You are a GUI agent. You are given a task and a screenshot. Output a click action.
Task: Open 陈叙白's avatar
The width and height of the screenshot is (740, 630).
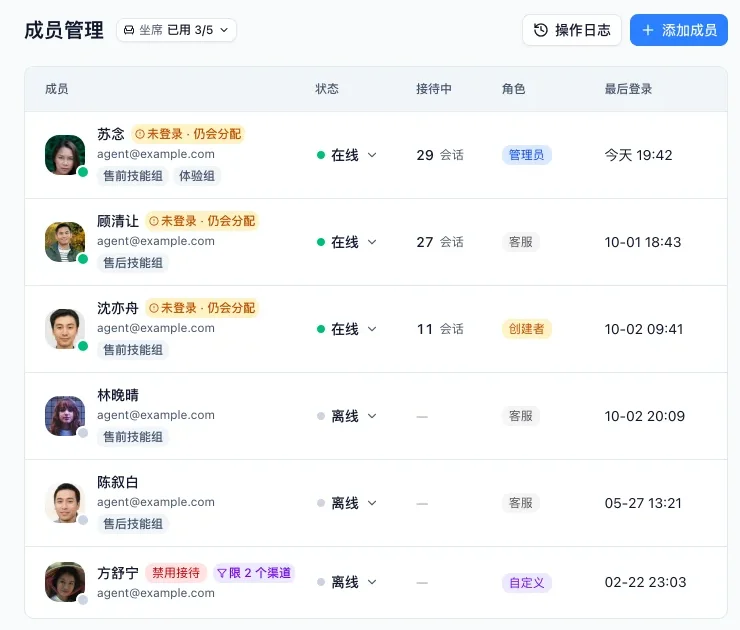65,503
